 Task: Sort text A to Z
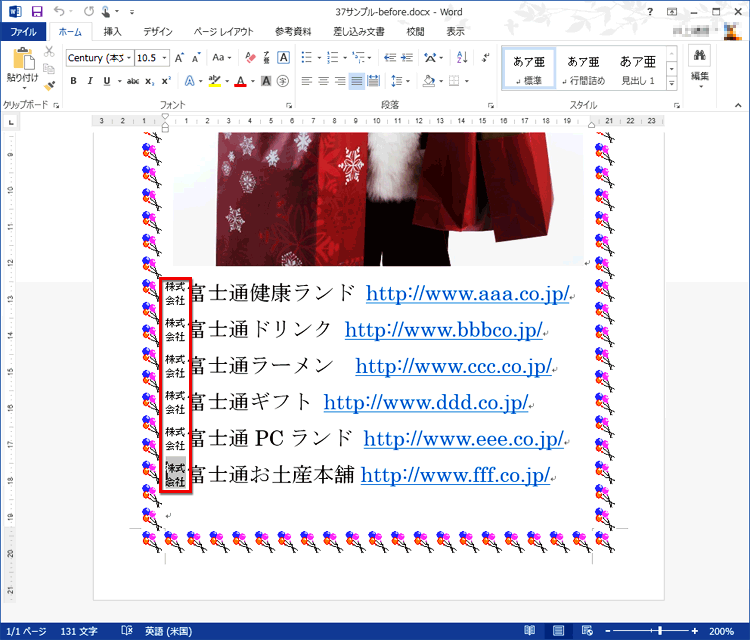tap(462, 58)
